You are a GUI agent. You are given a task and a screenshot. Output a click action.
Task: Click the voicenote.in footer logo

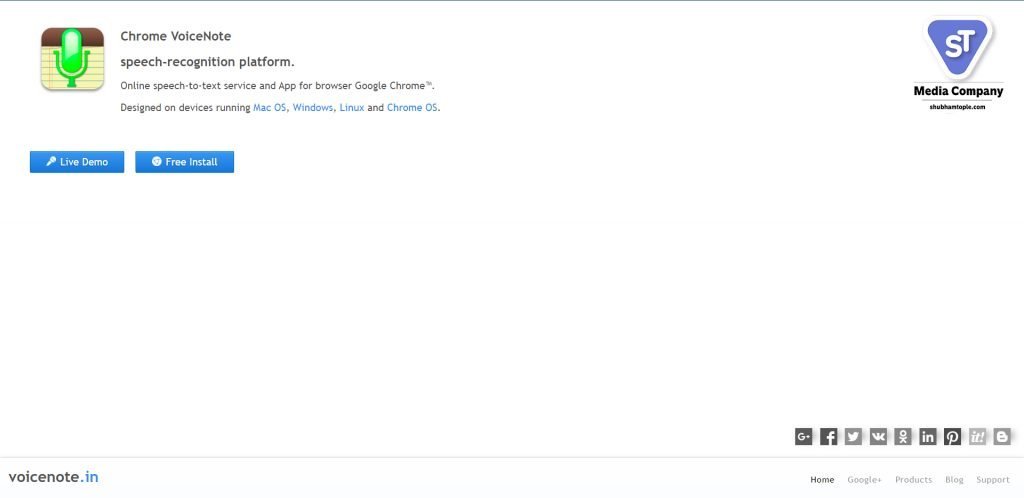coord(54,477)
